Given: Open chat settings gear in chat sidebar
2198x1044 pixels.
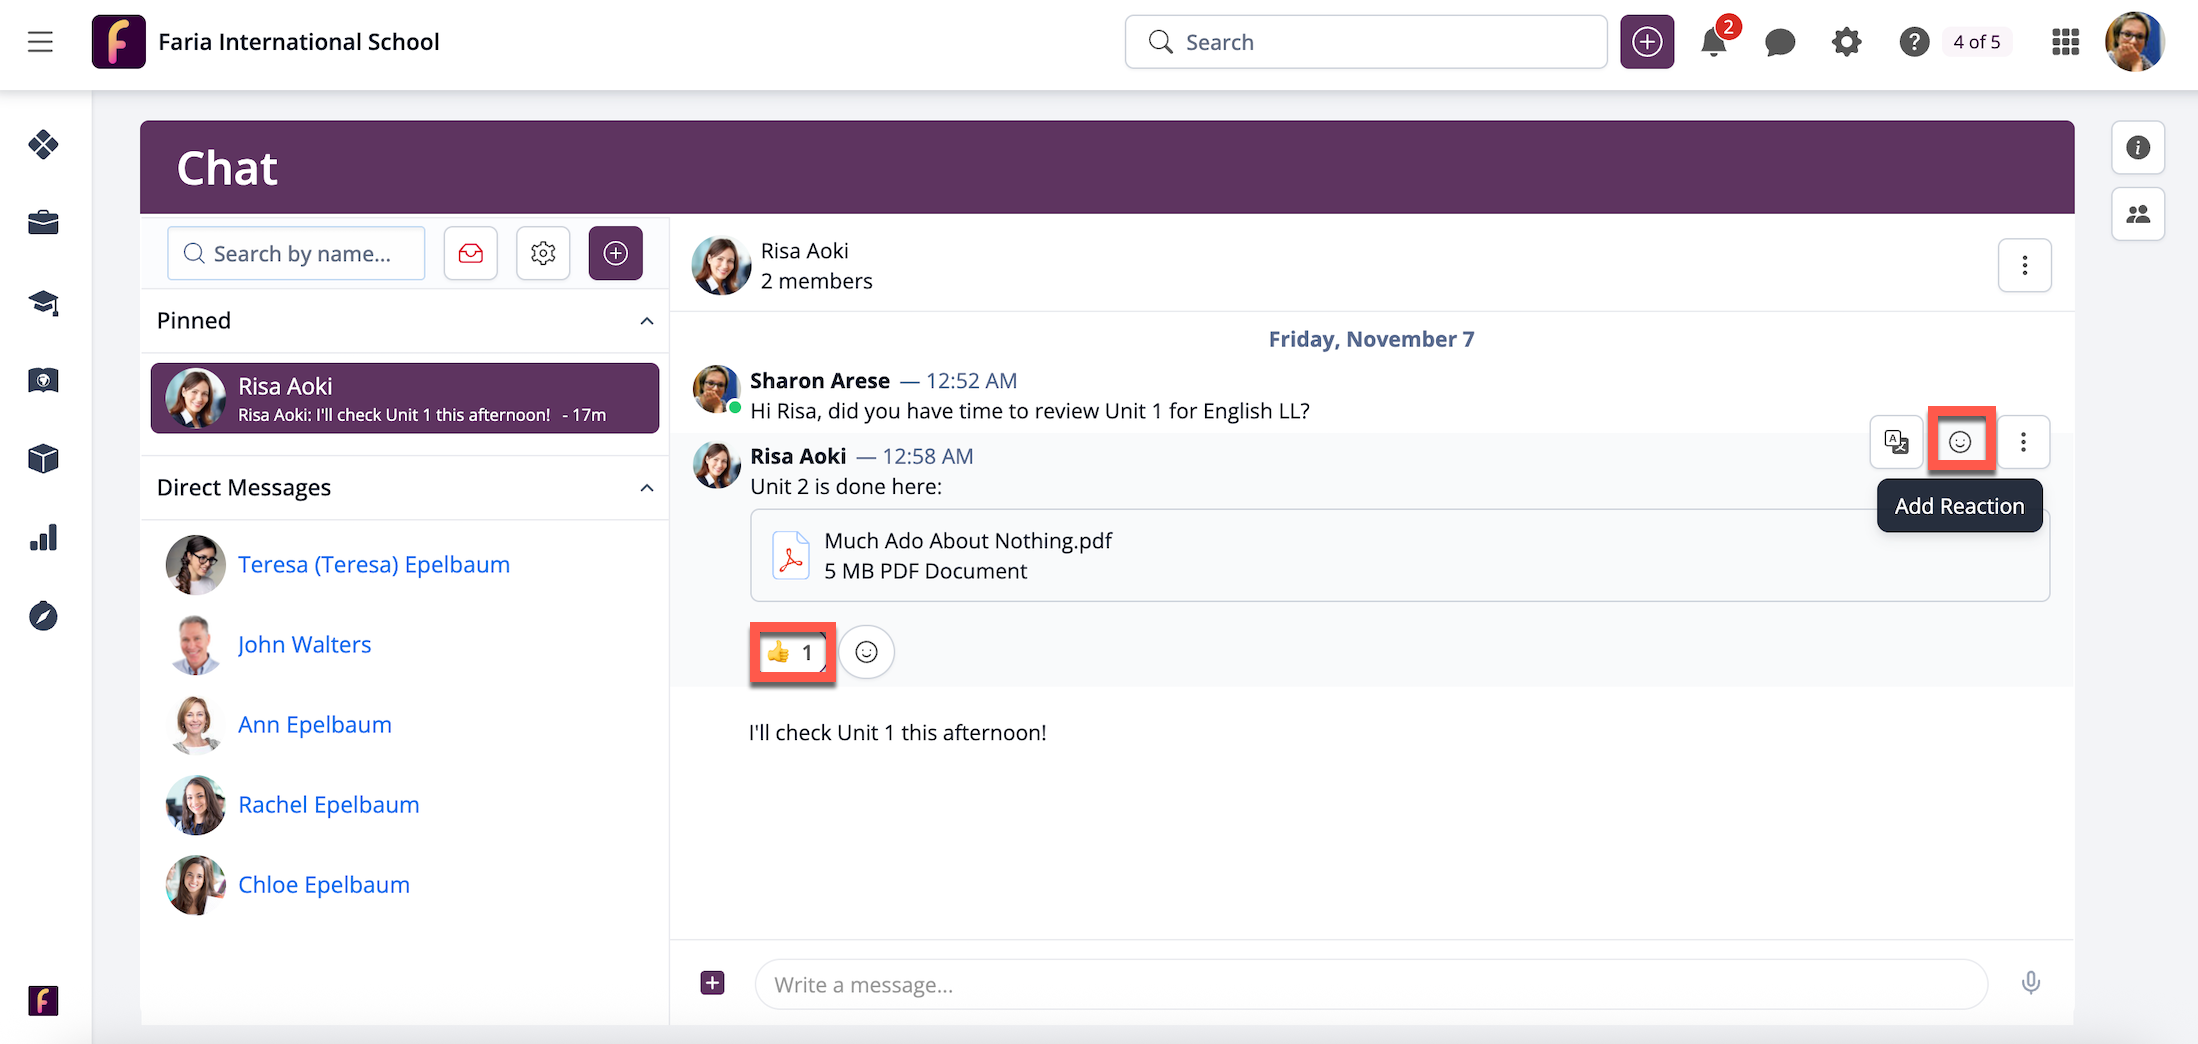Looking at the screenshot, I should (543, 253).
